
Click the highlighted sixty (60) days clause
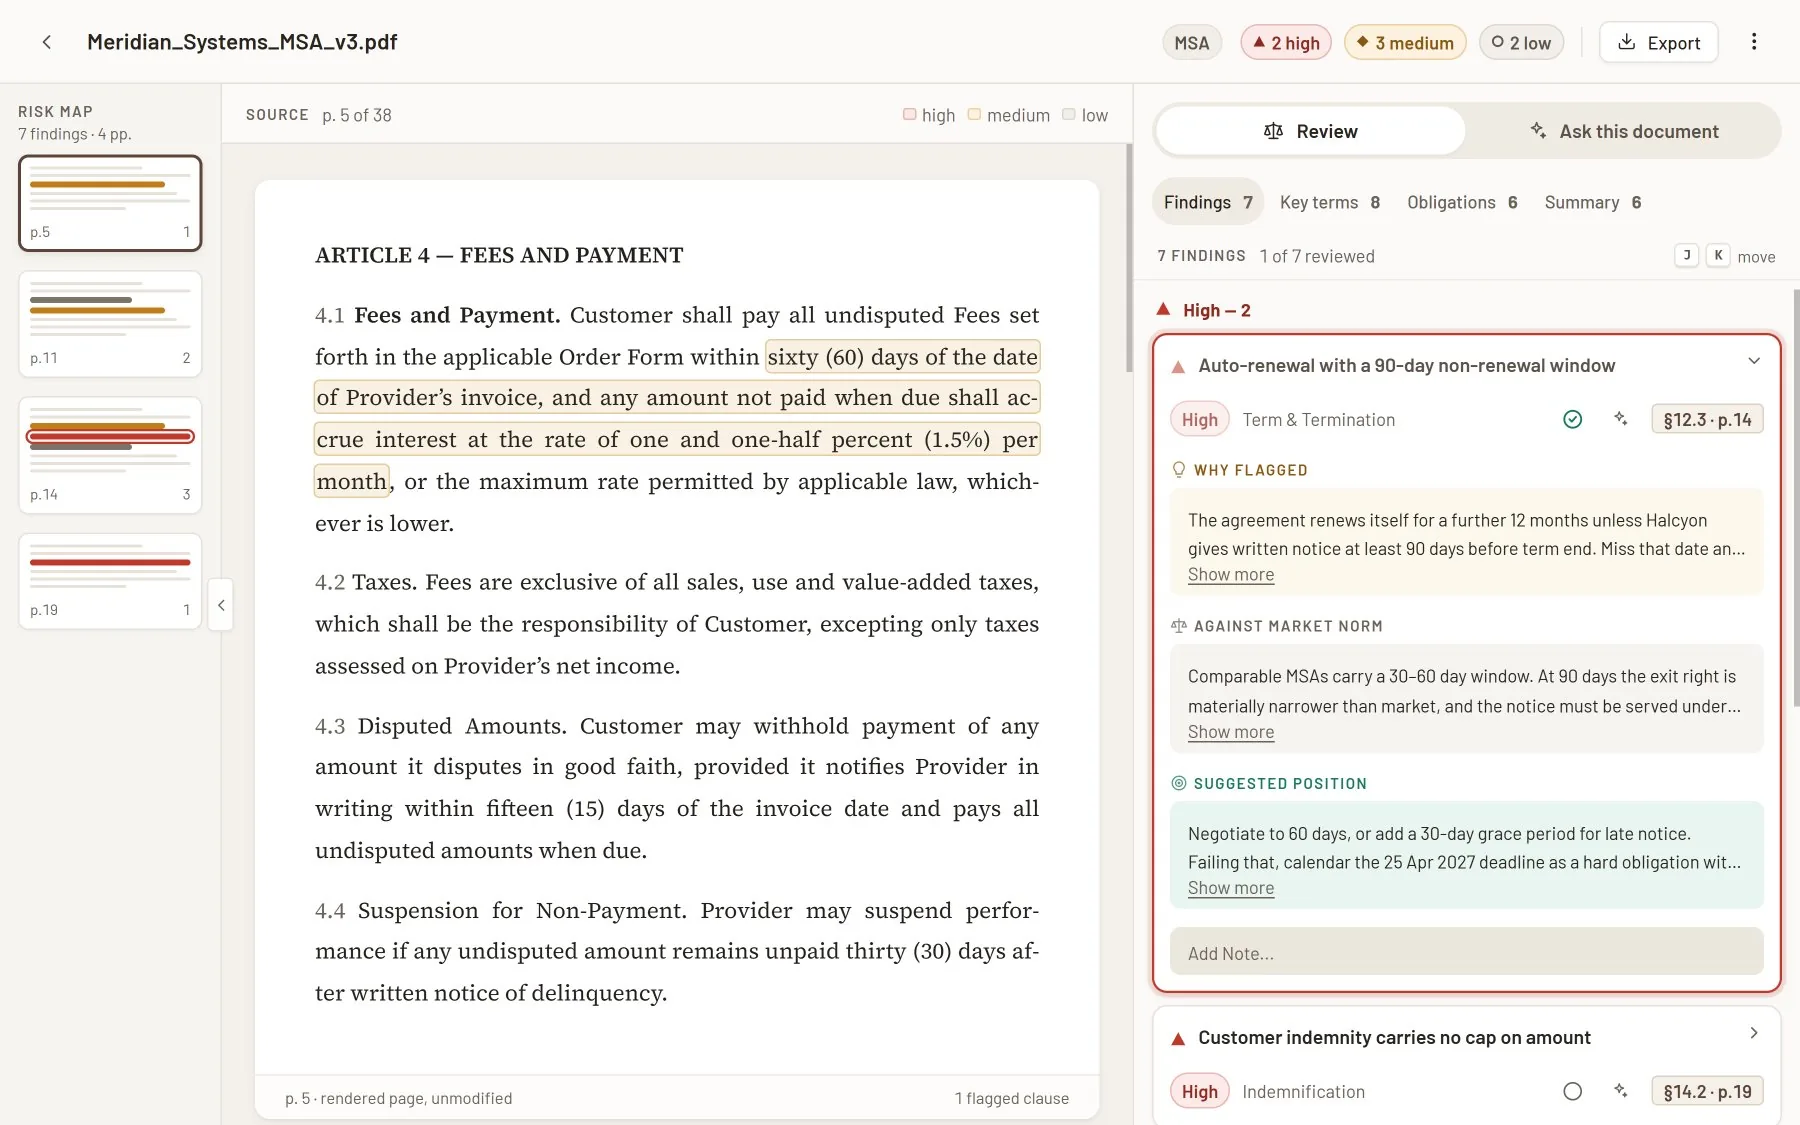coord(677,419)
